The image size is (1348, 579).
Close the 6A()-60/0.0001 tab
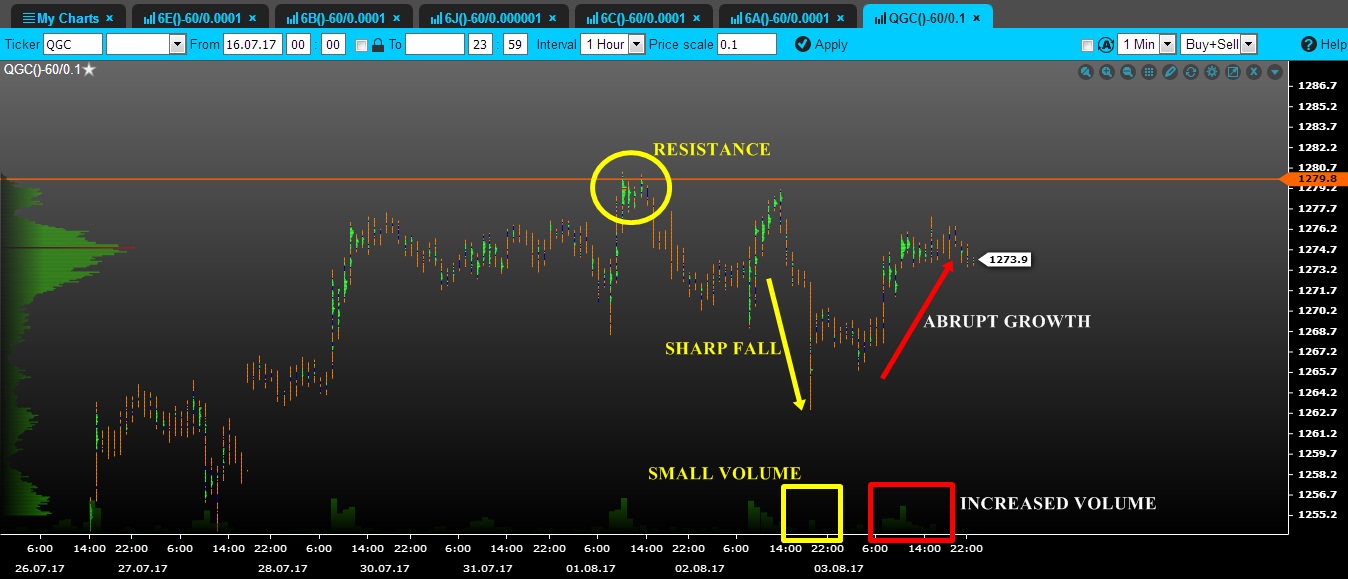pyautogui.click(x=839, y=18)
